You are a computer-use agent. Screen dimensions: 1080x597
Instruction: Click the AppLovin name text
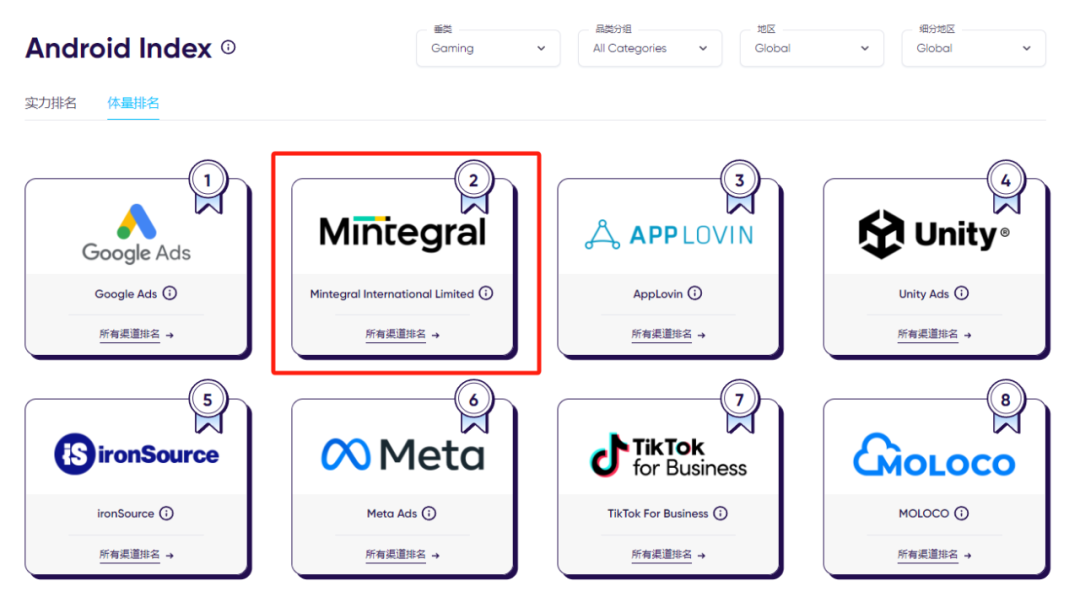658,294
